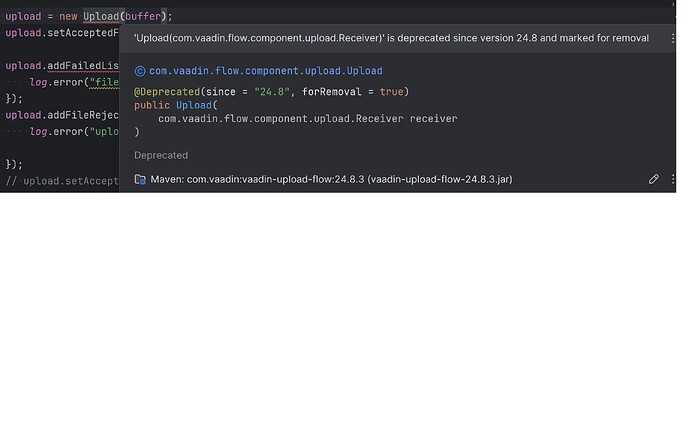Click the Maven vaadin-upload-flow:24.8.3 text
Image resolution: width=690 pixels, height=431 pixels.
click(x=331, y=179)
